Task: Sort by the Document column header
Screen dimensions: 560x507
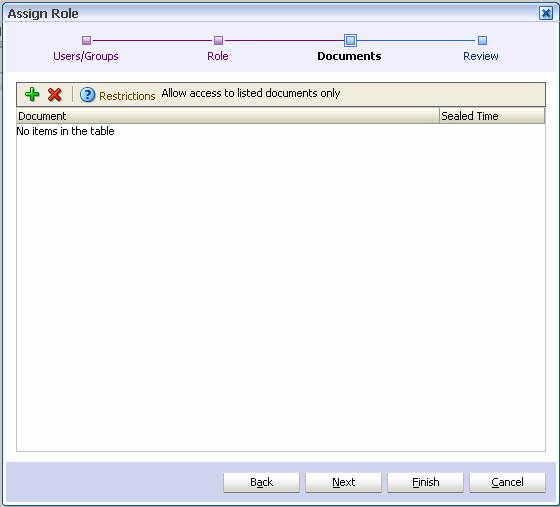Action: click(228, 116)
